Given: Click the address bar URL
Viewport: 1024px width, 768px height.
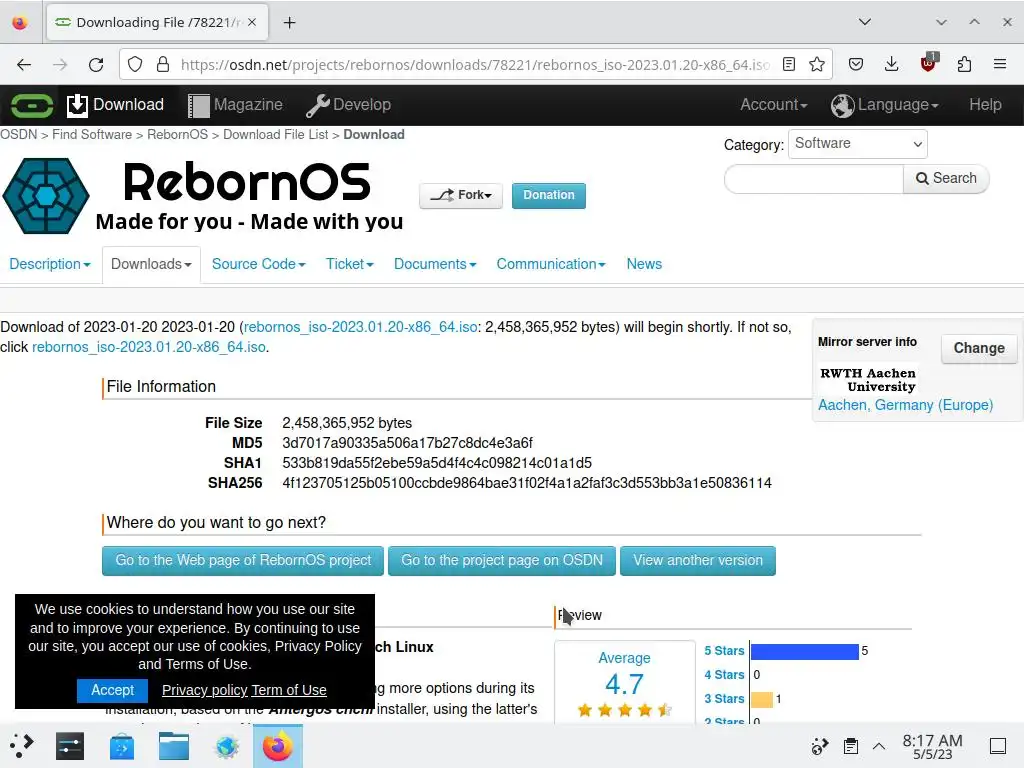Looking at the screenshot, I should pos(475,65).
